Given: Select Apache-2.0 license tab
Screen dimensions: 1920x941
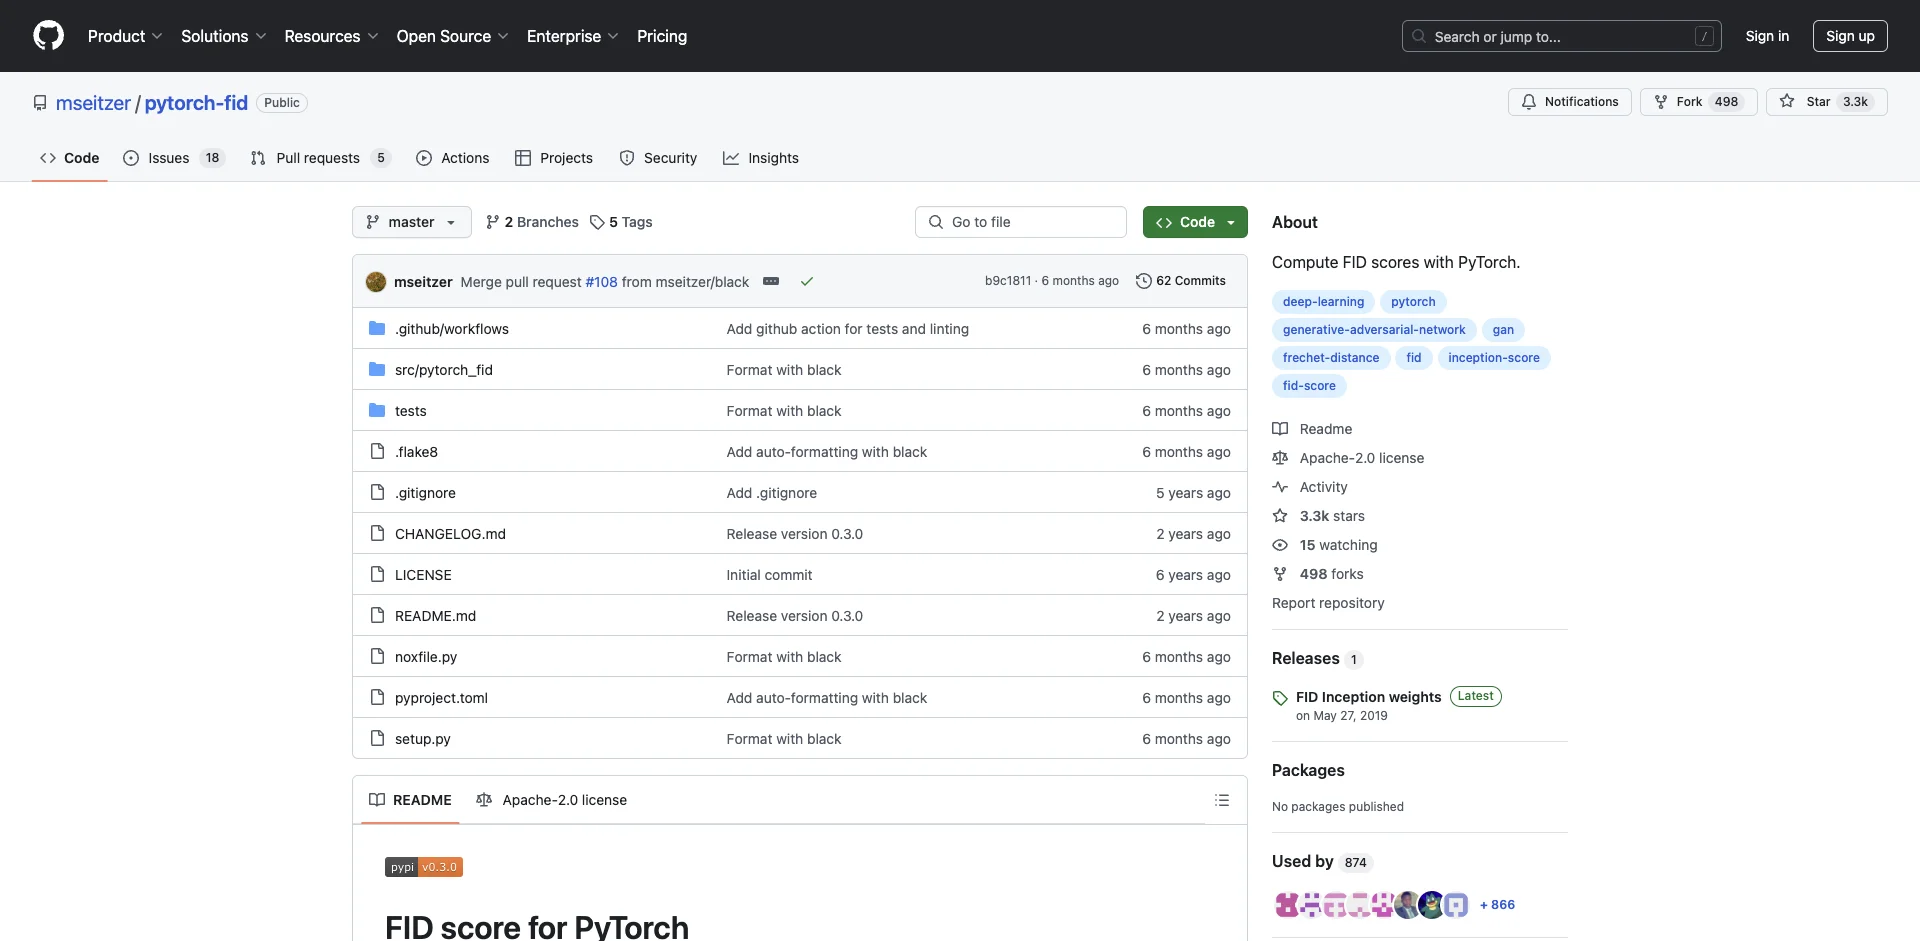Looking at the screenshot, I should tap(552, 800).
